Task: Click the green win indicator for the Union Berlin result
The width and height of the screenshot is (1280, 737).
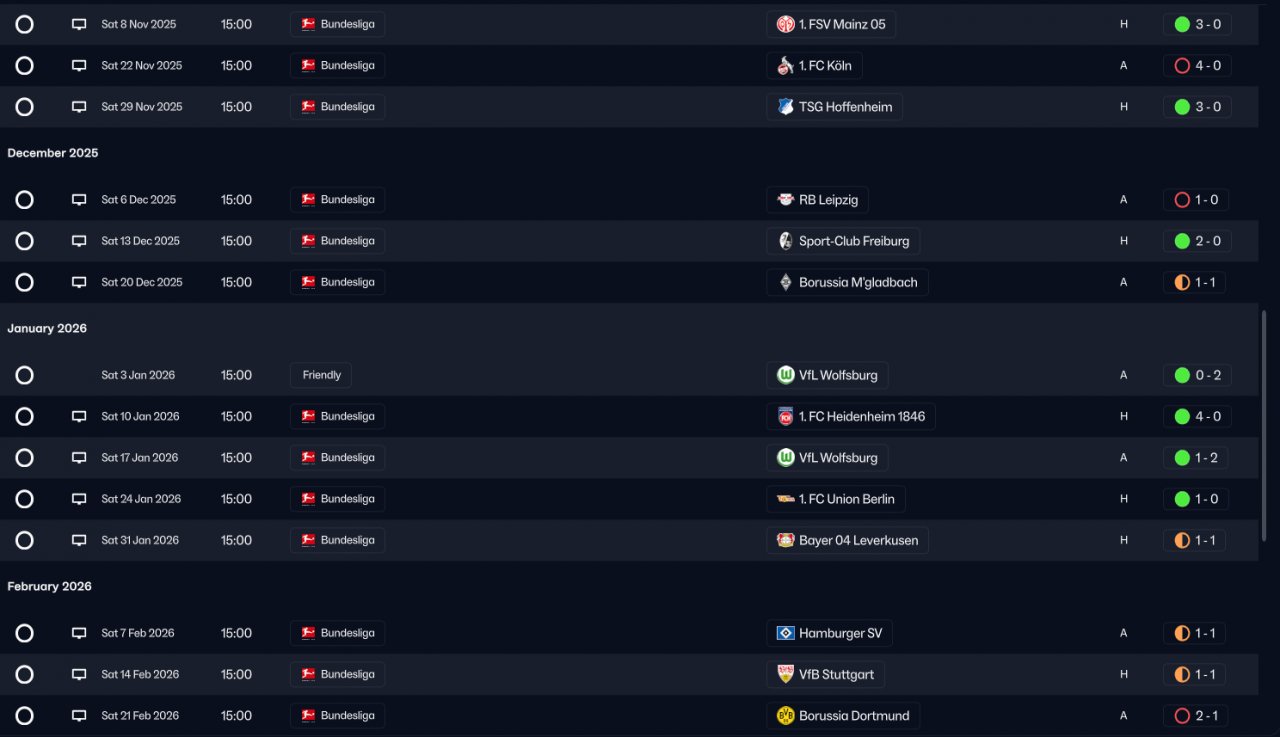Action: tap(1182, 499)
